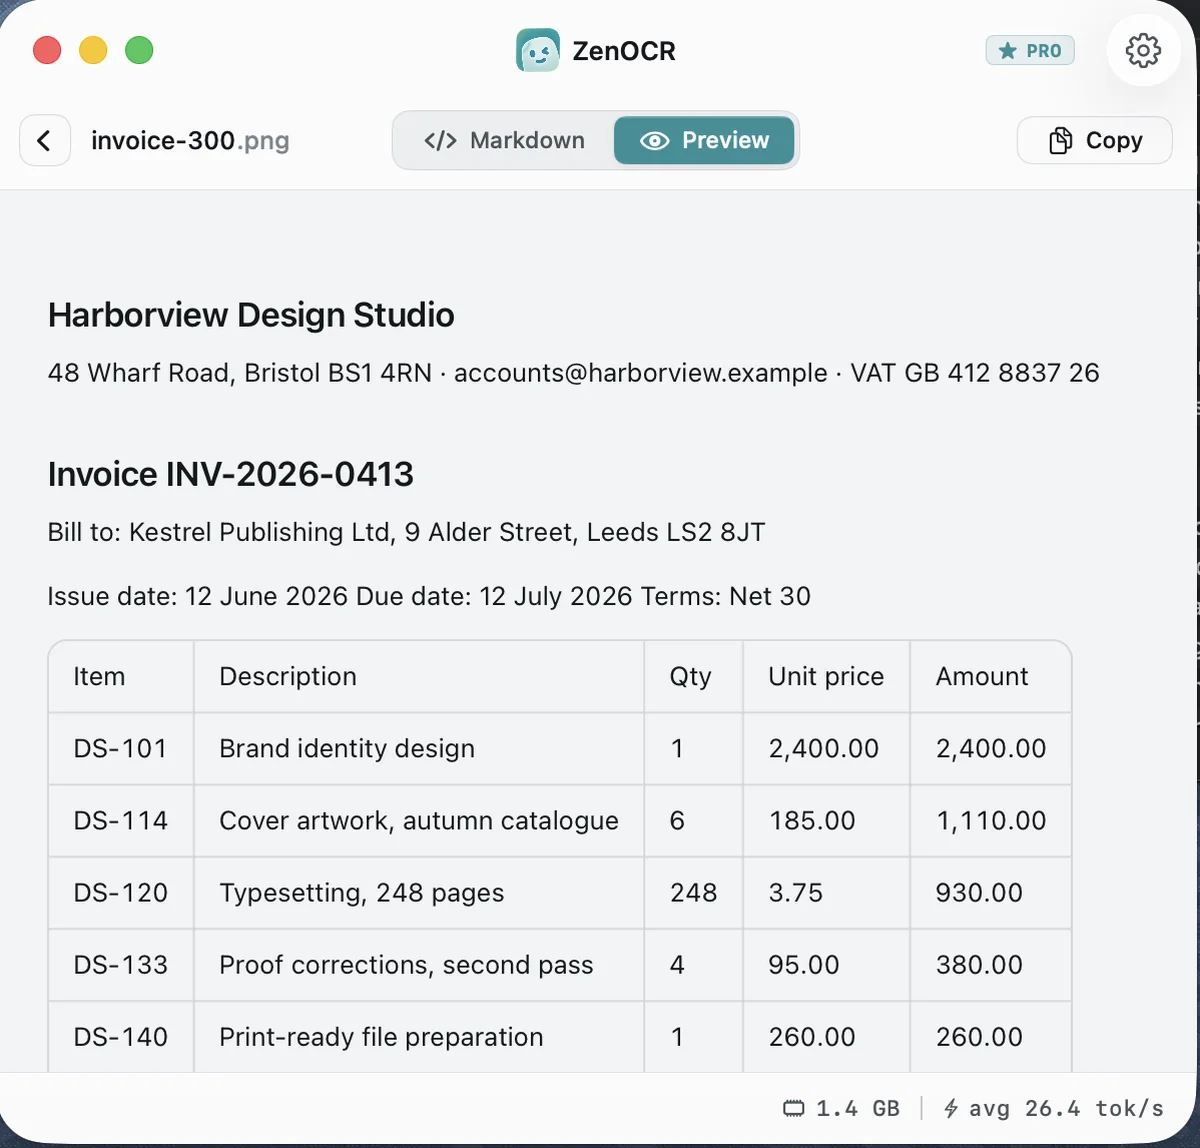1200x1148 pixels.
Task: Select the DS-140 item cell
Action: click(121, 1037)
